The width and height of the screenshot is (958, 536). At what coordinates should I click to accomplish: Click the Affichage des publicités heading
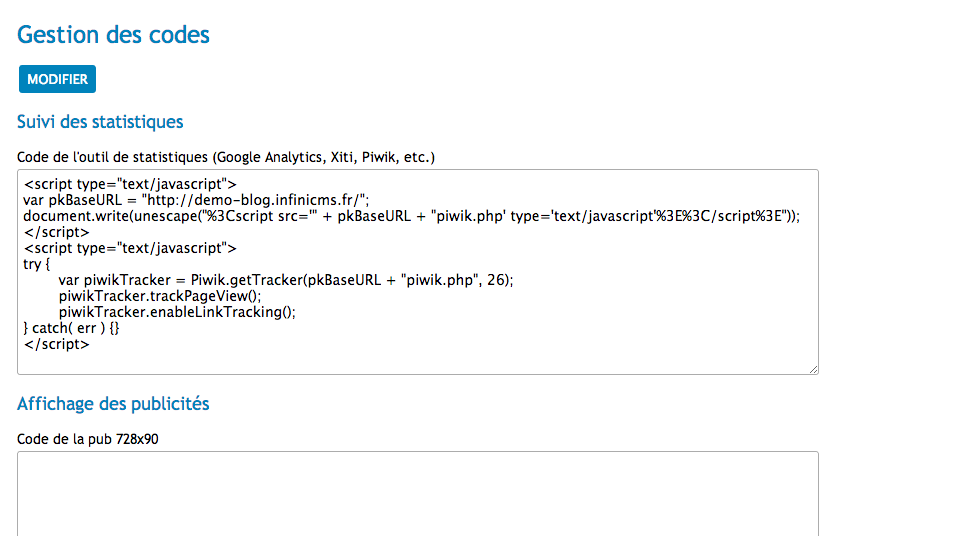113,403
